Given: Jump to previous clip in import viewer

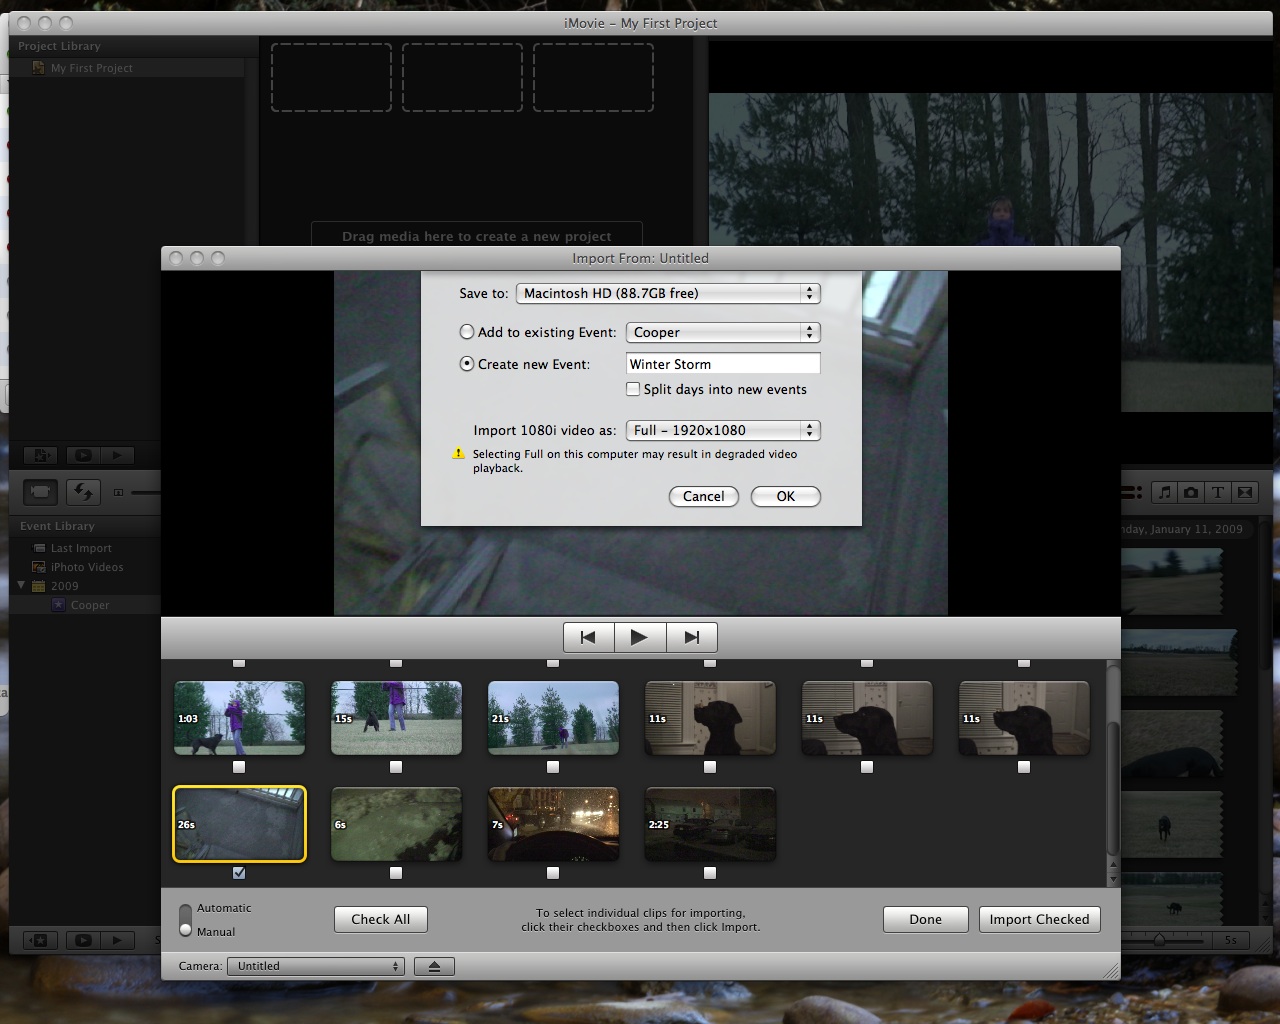Looking at the screenshot, I should click(588, 637).
